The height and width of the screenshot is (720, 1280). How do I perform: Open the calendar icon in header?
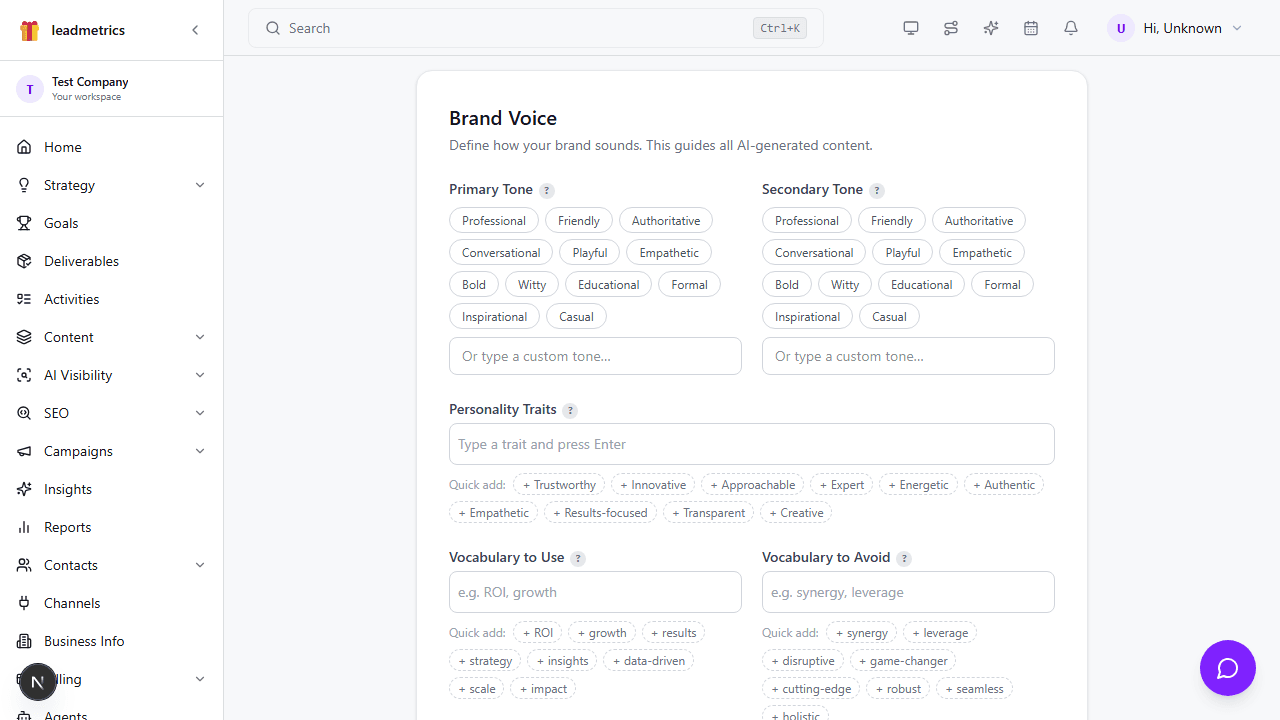tap(1031, 28)
